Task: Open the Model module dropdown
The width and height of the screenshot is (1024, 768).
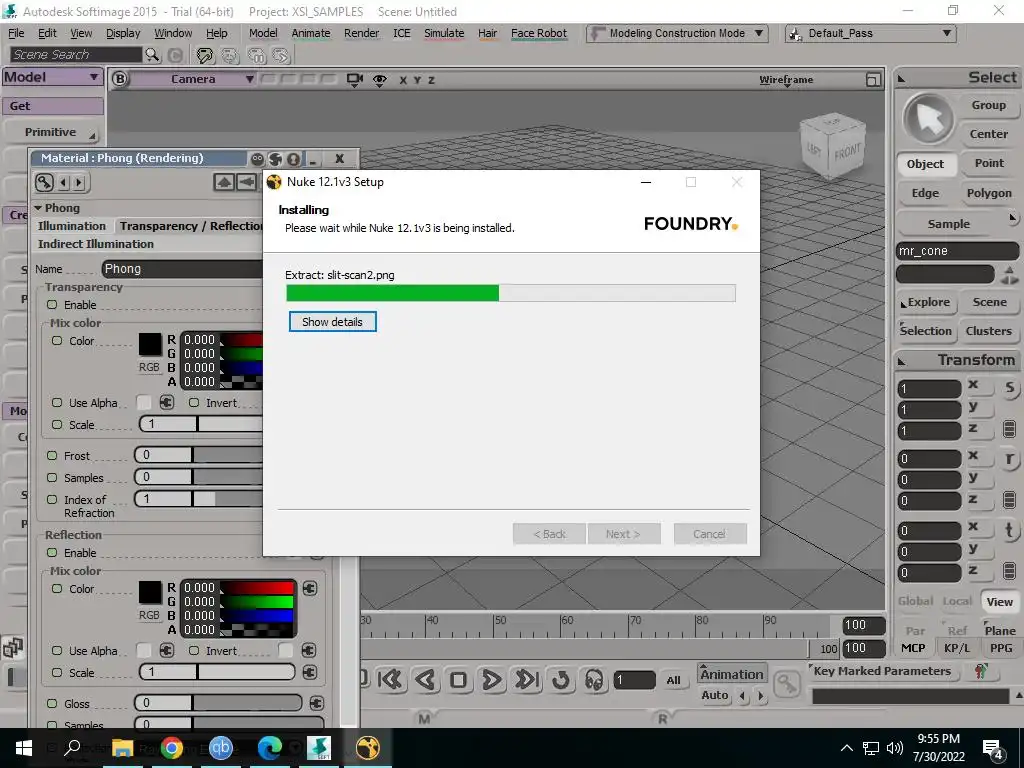Action: [52, 77]
